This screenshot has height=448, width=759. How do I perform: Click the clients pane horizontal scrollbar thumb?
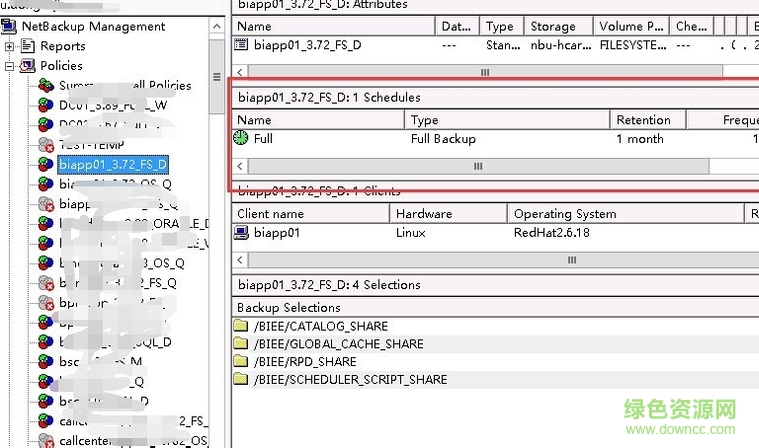(503, 260)
